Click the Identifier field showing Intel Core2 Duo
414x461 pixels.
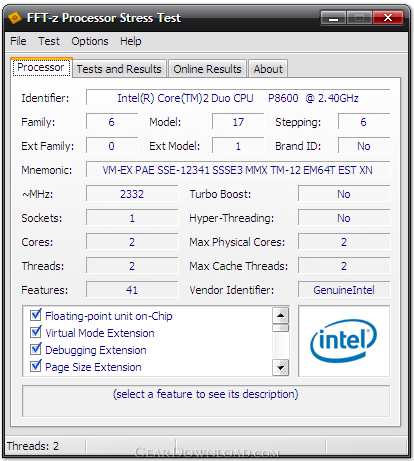tap(238, 98)
